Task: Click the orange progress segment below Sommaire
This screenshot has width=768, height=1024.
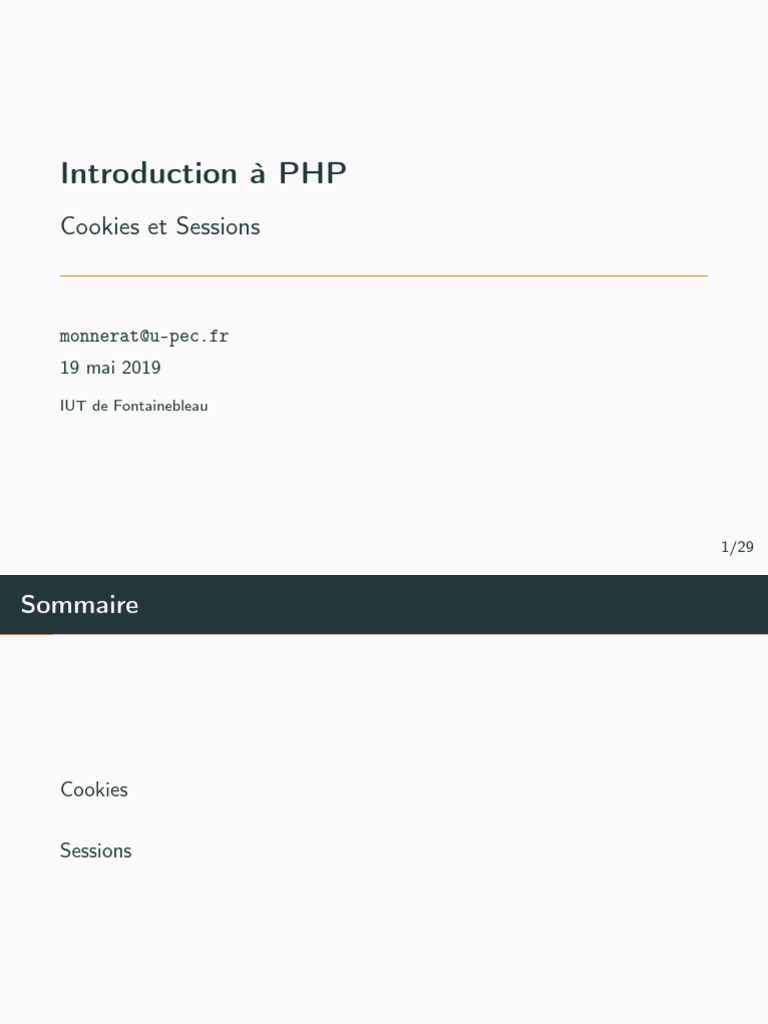Action: (x=26, y=634)
